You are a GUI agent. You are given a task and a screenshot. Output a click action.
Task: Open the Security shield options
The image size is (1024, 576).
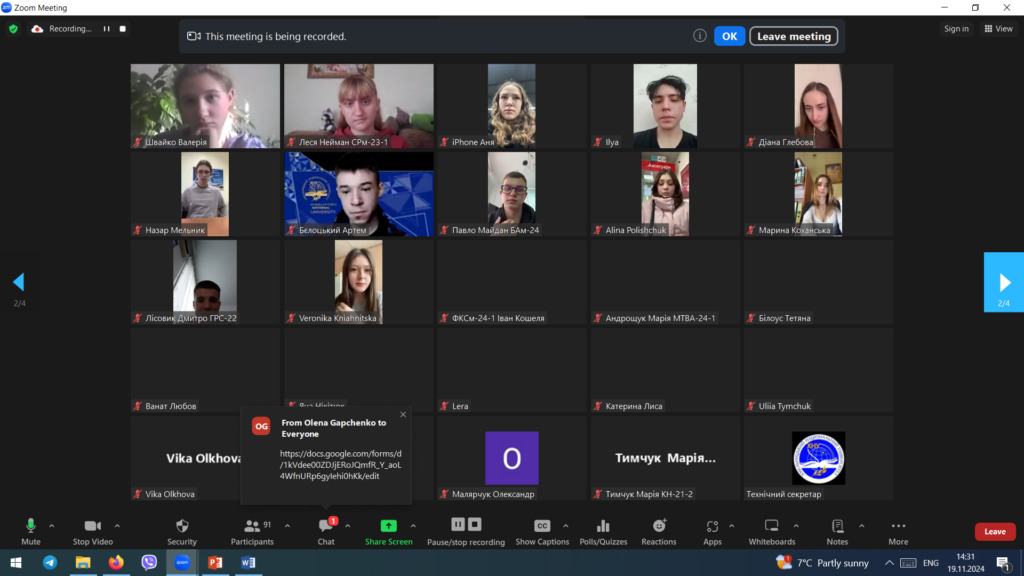click(182, 526)
